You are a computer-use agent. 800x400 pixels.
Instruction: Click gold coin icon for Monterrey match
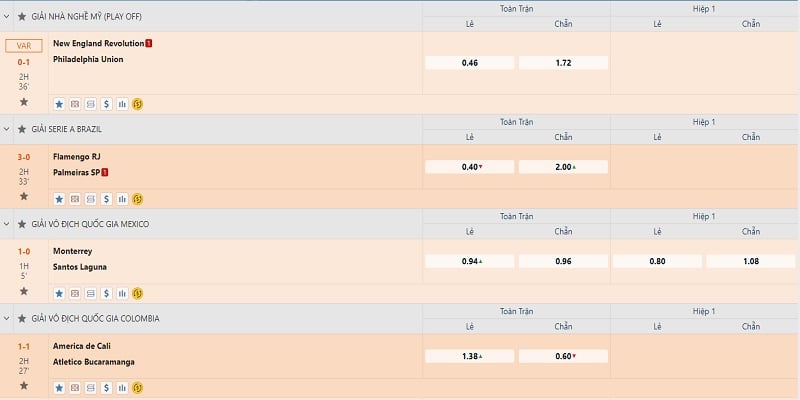coord(138,293)
